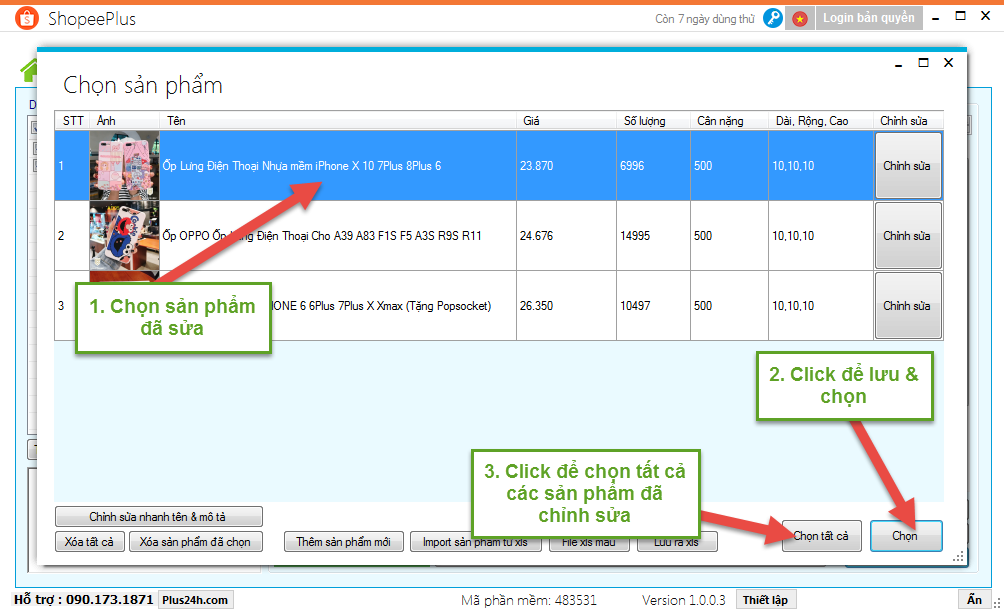Open thumbnail of first iPhone case product

[x=124, y=166]
